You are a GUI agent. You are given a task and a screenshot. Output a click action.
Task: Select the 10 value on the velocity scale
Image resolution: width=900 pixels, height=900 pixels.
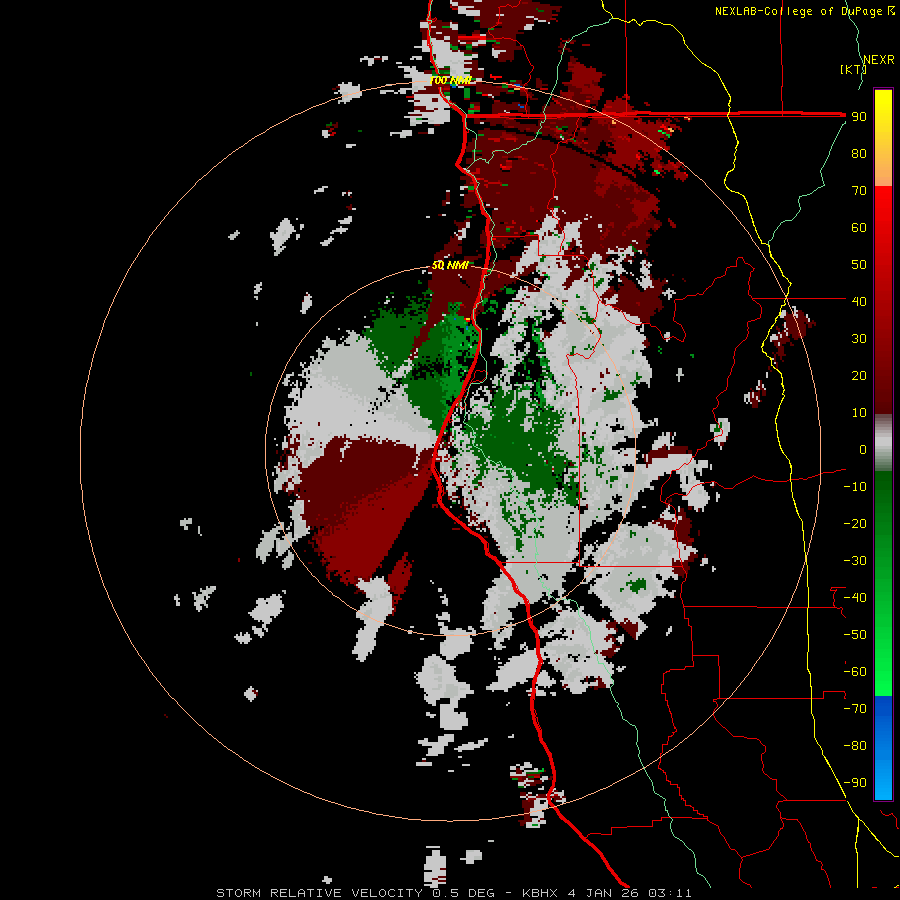pos(859,413)
